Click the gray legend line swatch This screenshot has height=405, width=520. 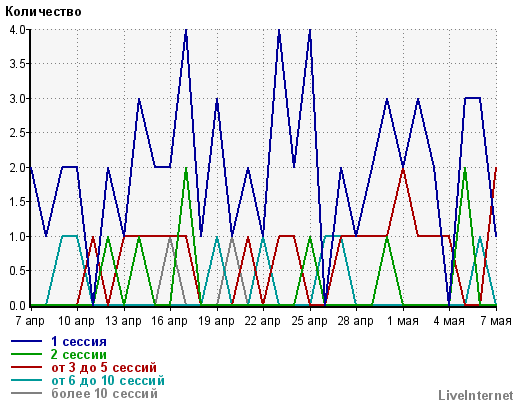click(27, 393)
